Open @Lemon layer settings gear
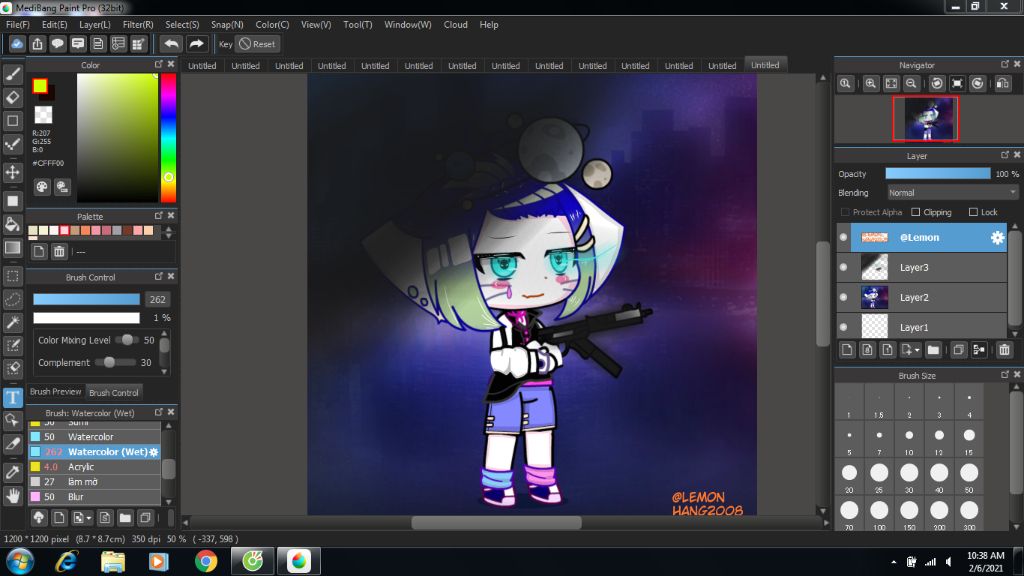 coord(997,238)
